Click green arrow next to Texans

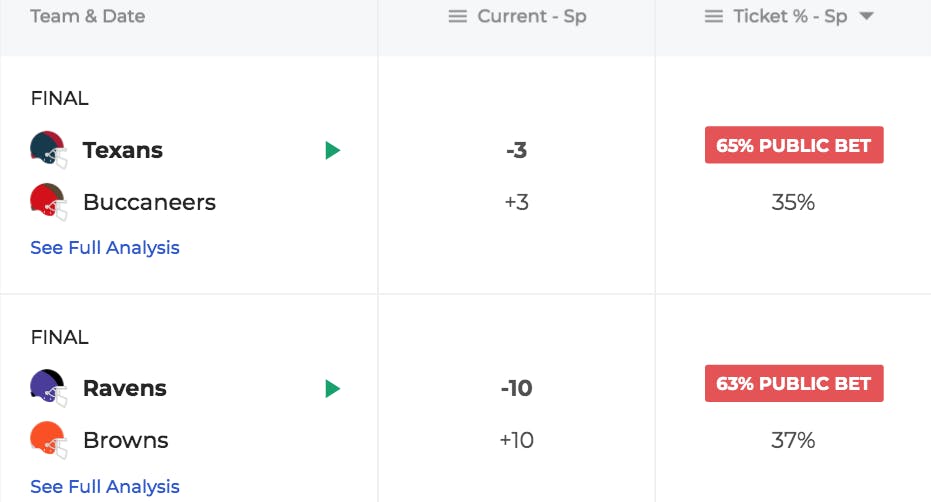(333, 150)
